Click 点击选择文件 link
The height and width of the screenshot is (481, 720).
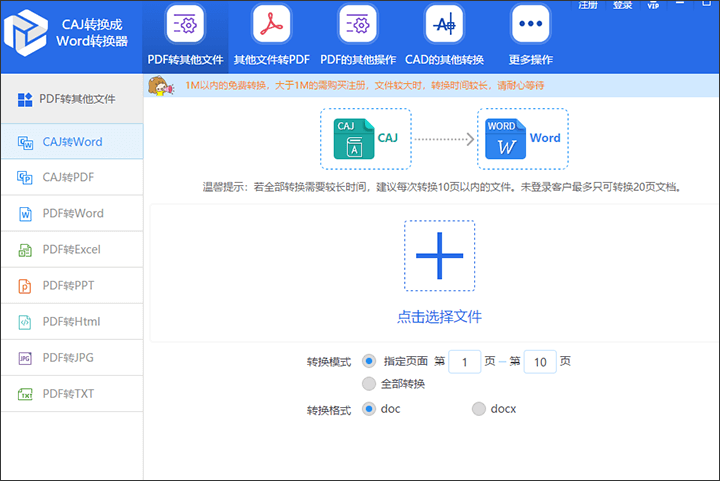pyautogui.click(x=439, y=317)
